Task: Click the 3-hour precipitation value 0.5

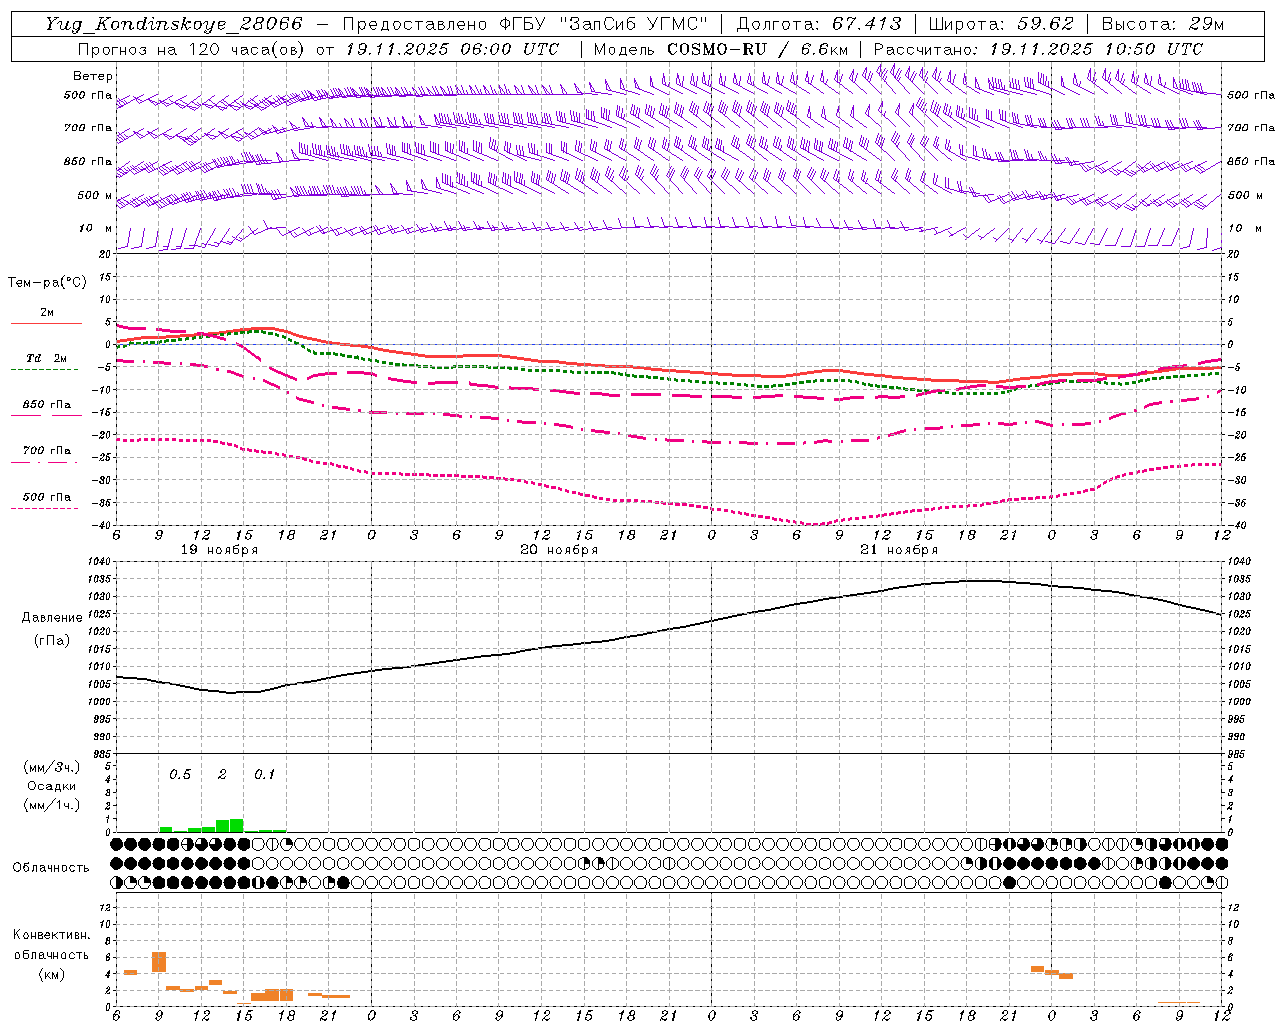Action: tap(180, 774)
